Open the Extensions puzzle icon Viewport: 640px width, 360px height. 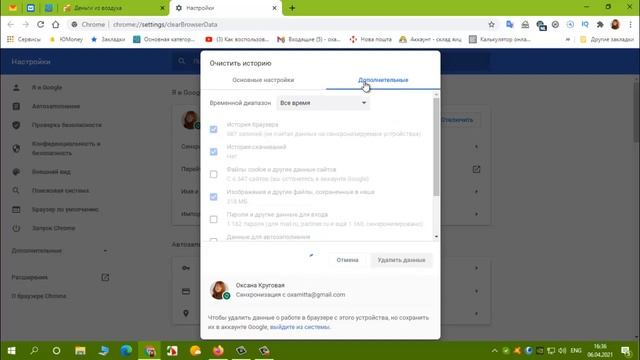click(x=600, y=24)
